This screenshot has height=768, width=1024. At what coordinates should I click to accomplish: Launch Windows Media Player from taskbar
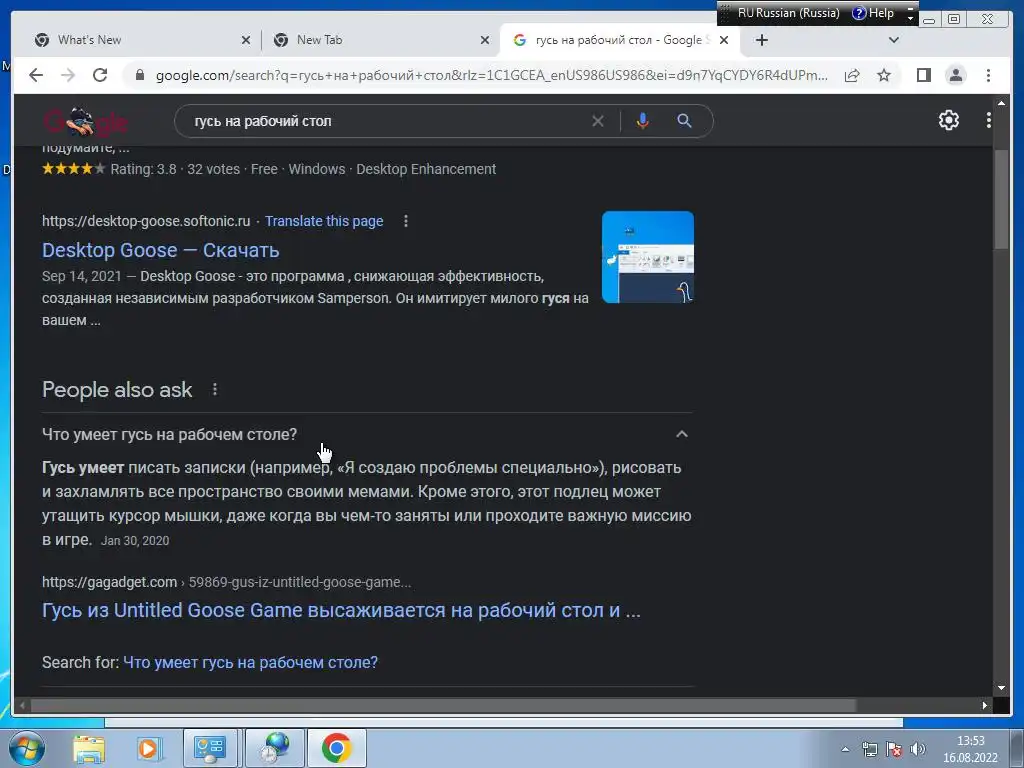149,748
